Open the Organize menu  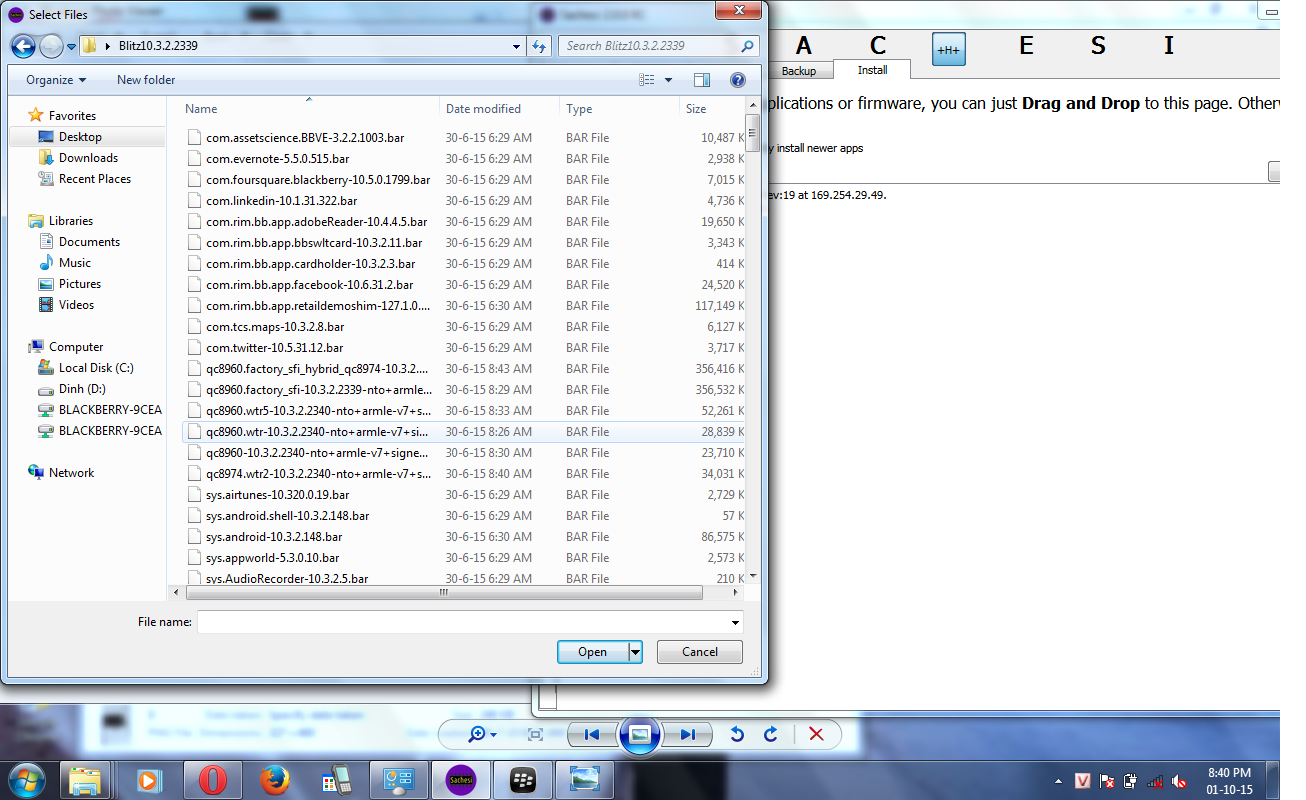(x=56, y=80)
